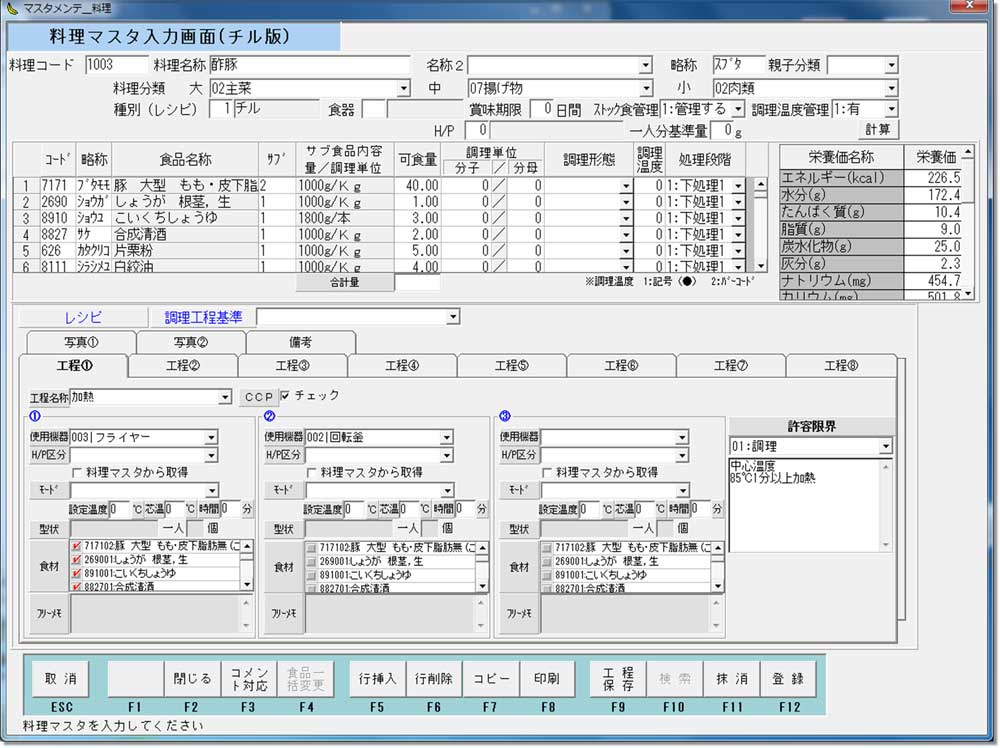Click the 行挿入 button
This screenshot has width=1000, height=748.
pyautogui.click(x=377, y=678)
